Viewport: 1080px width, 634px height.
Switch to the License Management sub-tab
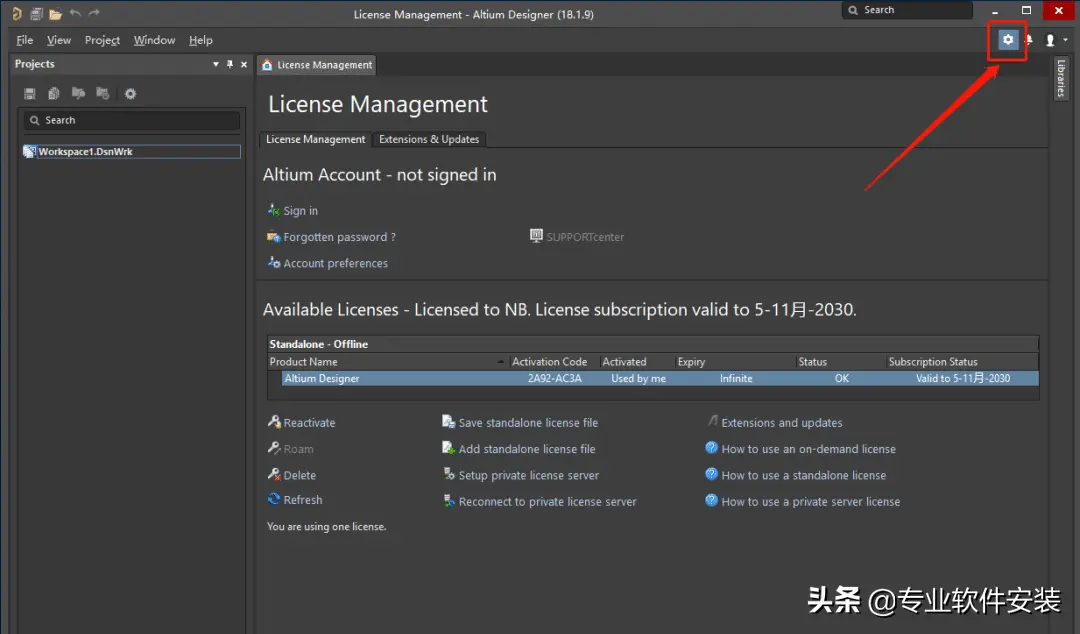(315, 139)
